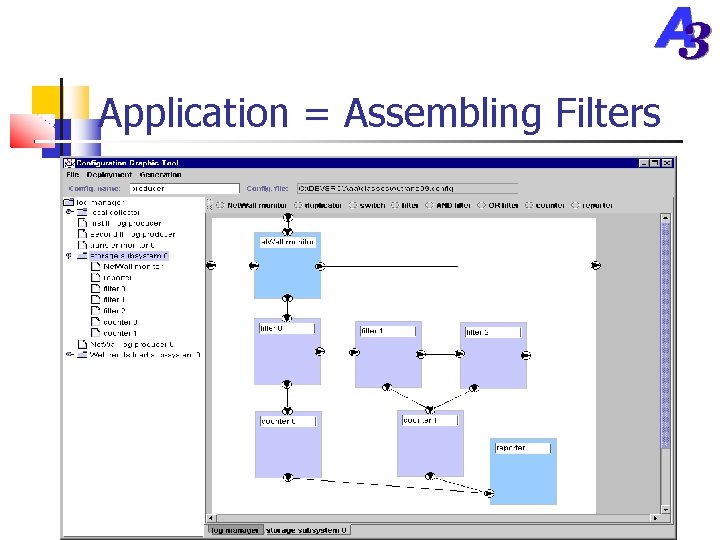Screen dimensions: 720x540
Task: Click the toolbar drag handle left of NetWall monitor
Action: click(x=209, y=205)
